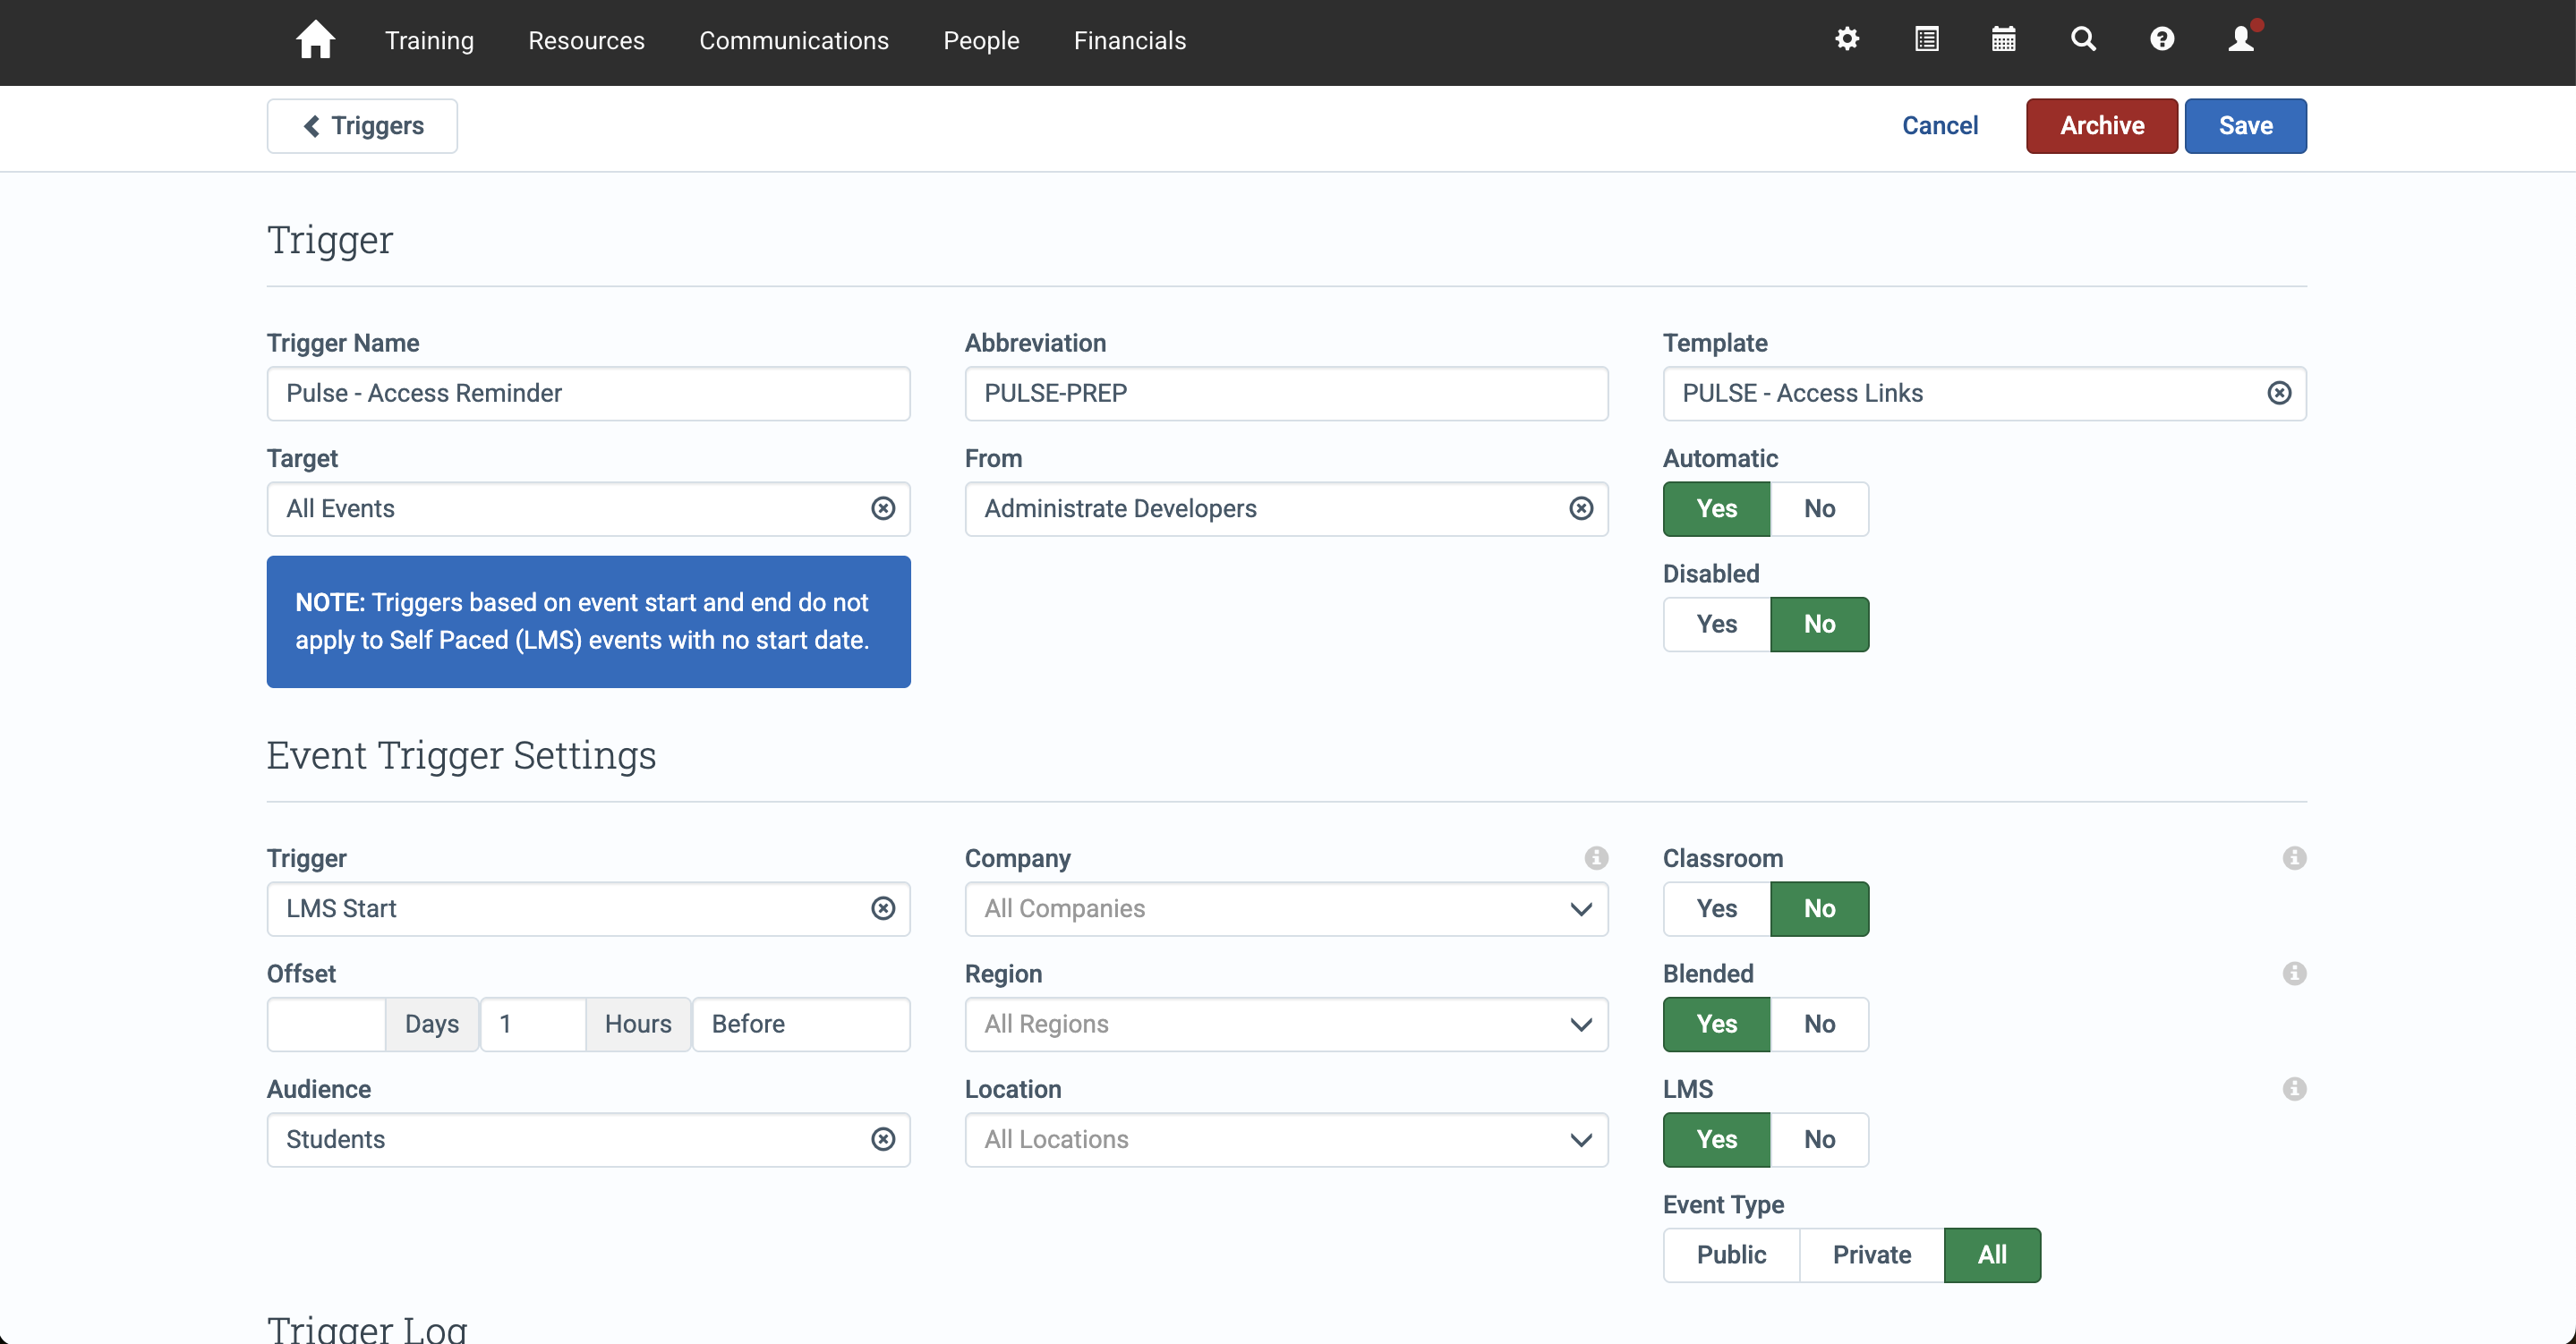Set Disabled to Yes
2576x1344 pixels.
(1717, 624)
